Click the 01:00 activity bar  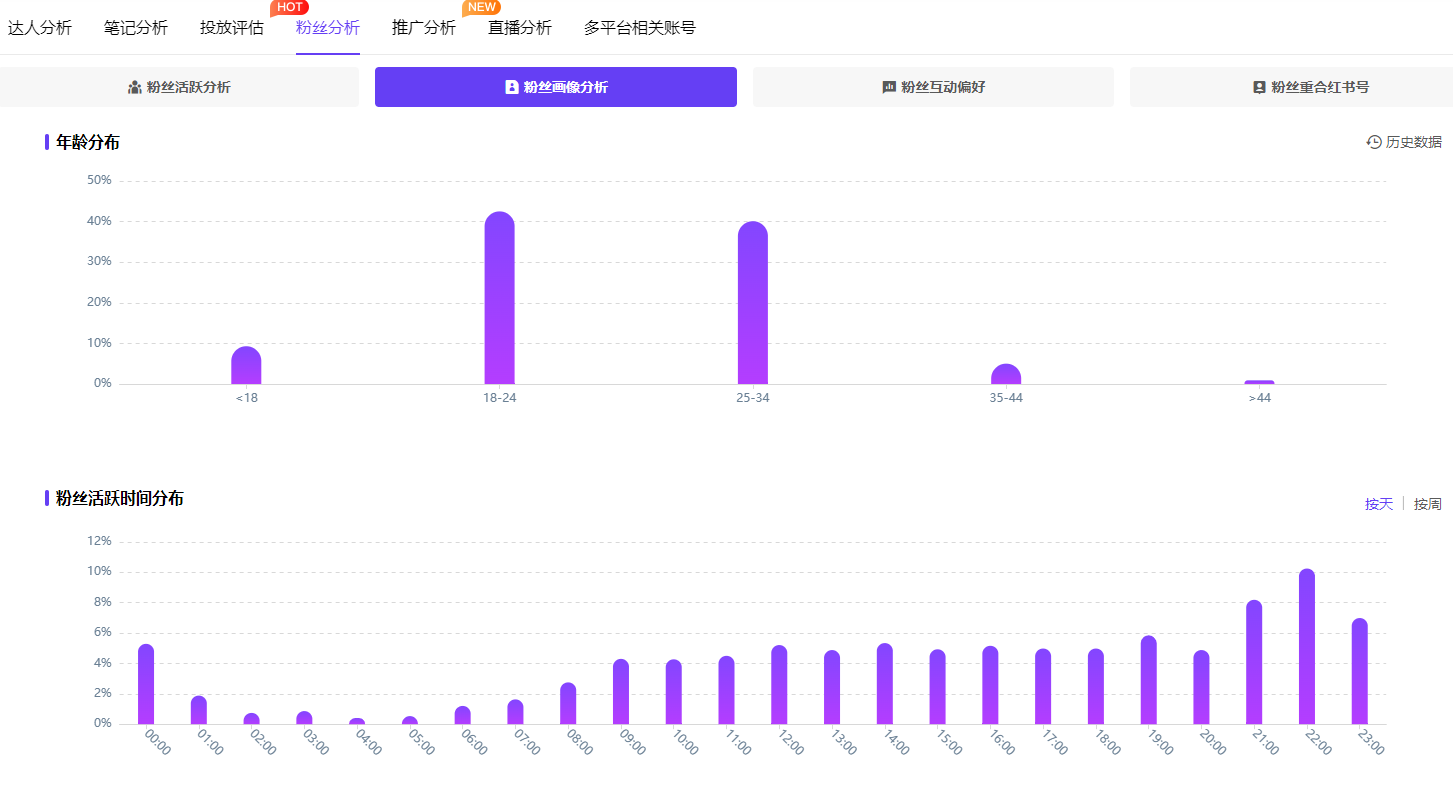point(199,710)
